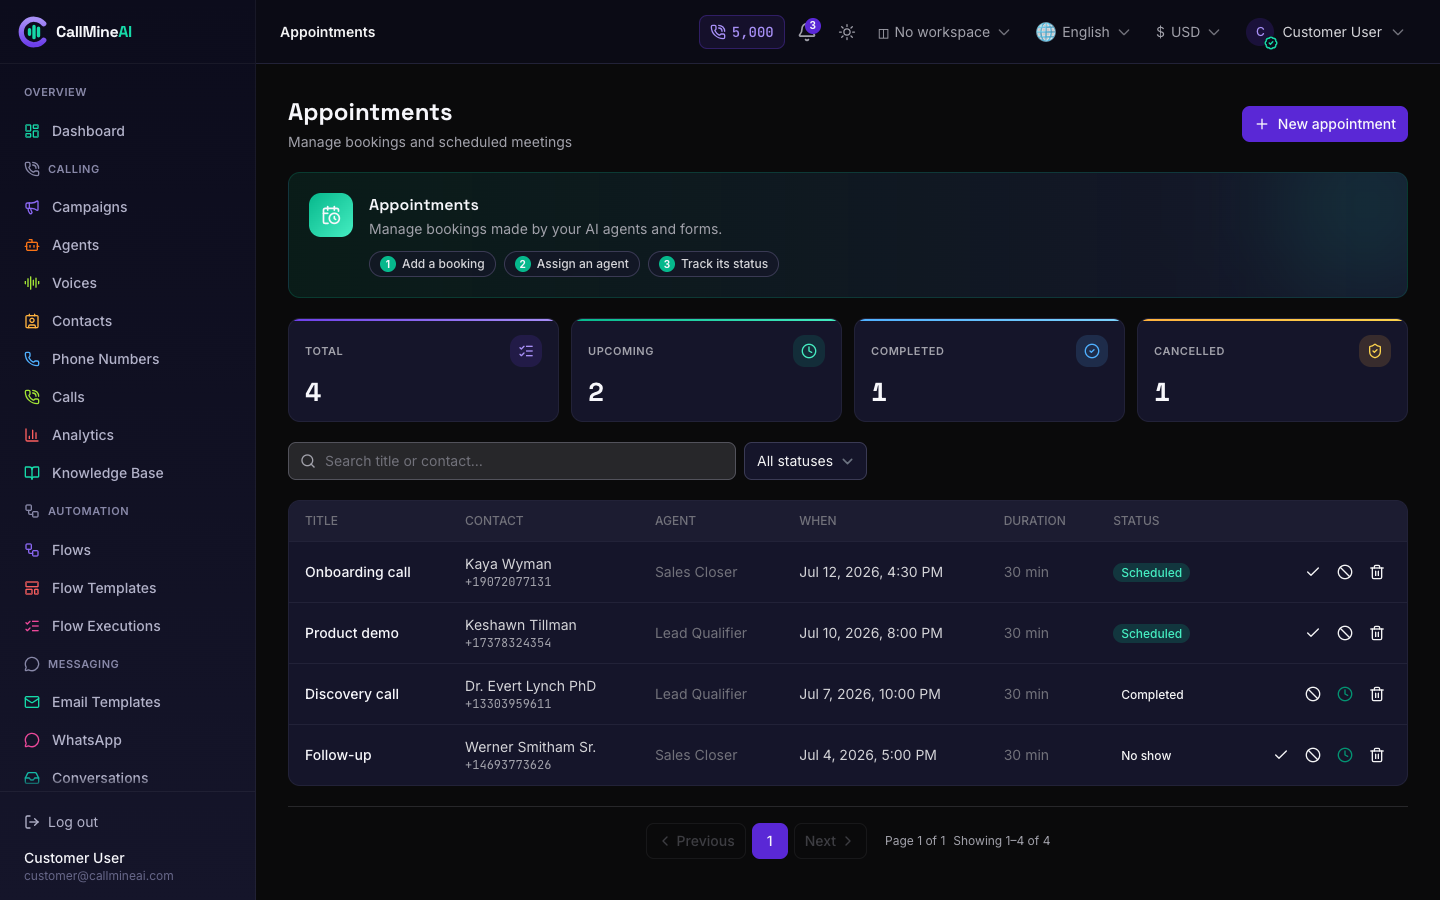Toggle the light/dark theme sun icon
Viewport: 1440px width, 900px height.
[847, 32]
